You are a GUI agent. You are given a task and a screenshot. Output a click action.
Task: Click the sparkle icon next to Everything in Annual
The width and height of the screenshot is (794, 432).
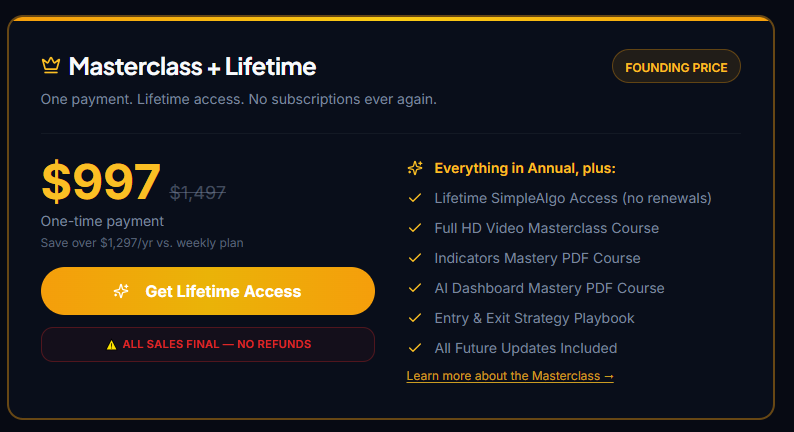(x=415, y=168)
